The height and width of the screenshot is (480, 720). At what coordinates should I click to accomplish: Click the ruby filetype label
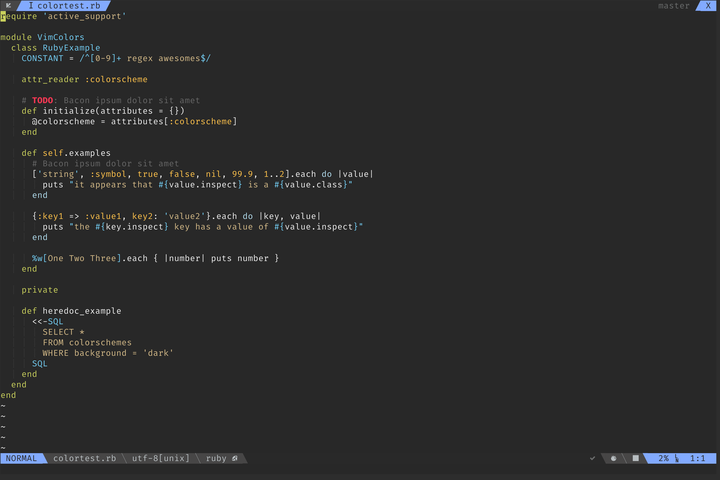(216, 458)
